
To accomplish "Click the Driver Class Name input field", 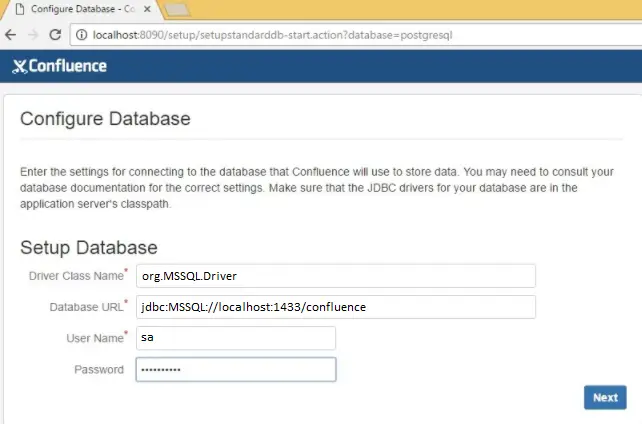I will (335, 276).
